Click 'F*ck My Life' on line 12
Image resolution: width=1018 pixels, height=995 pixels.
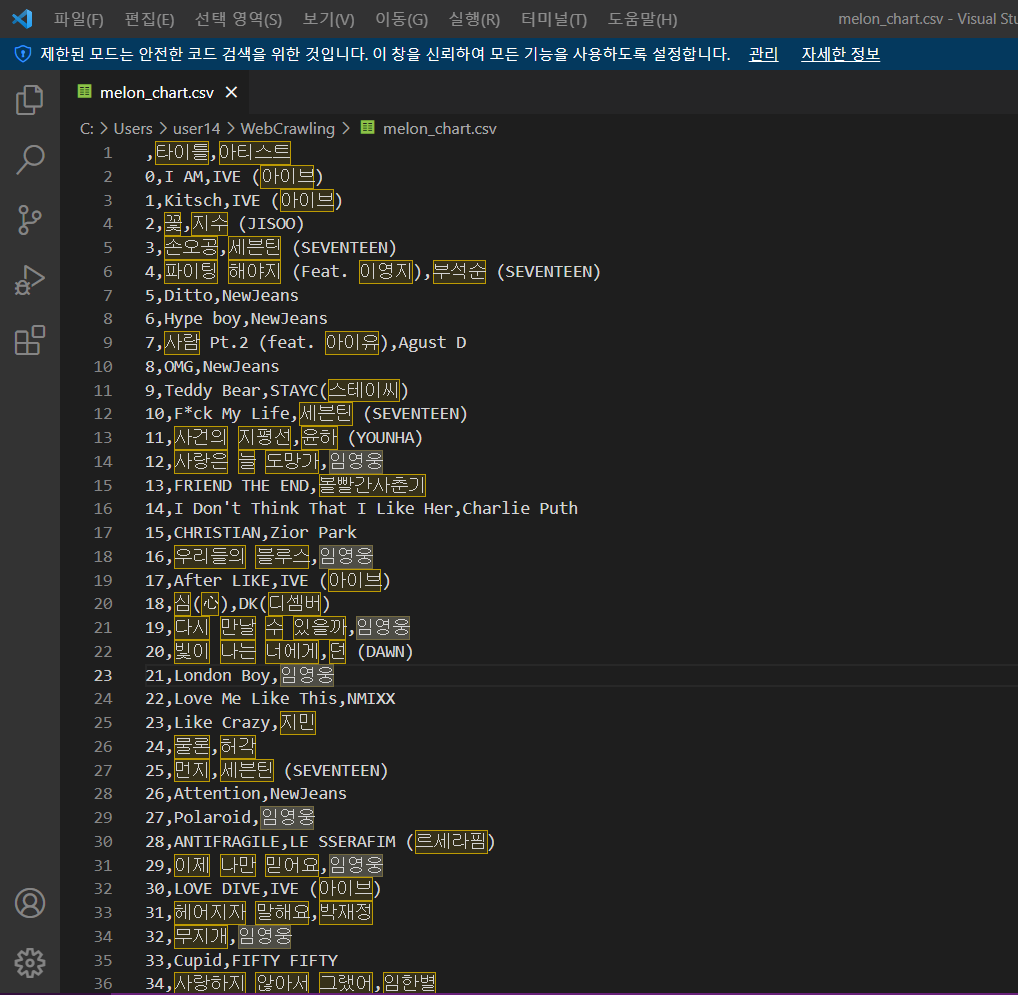[232, 413]
